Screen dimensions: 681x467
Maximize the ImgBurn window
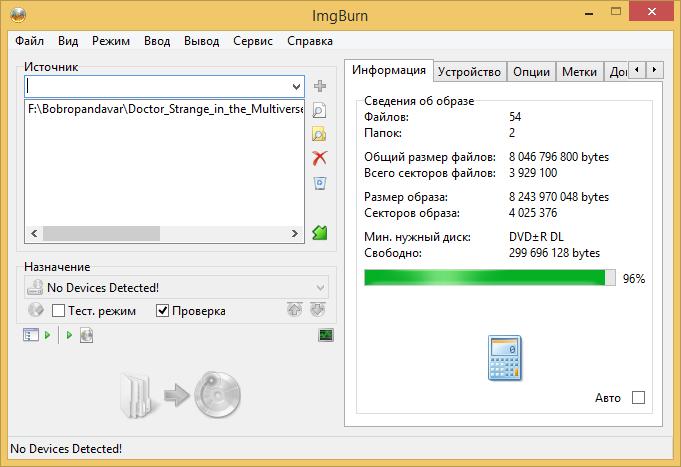pyautogui.click(x=616, y=12)
